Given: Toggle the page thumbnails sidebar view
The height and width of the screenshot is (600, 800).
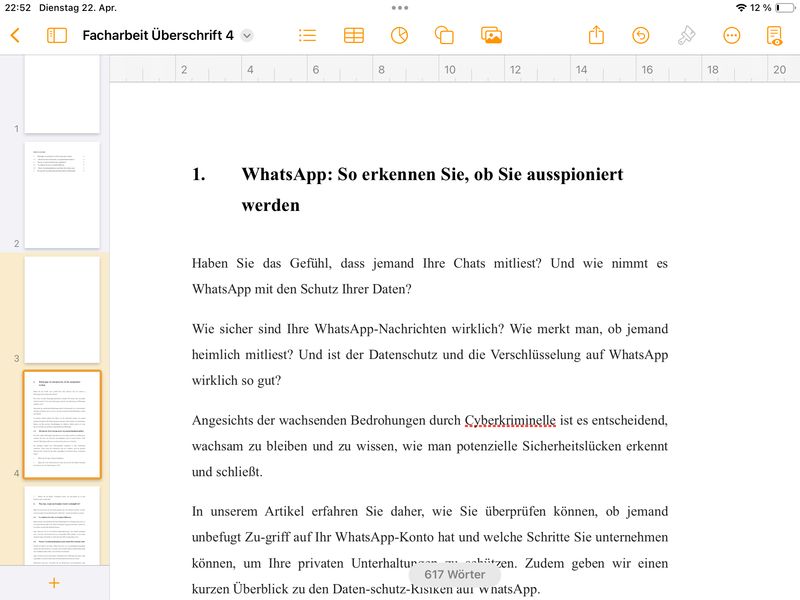Looking at the screenshot, I should [57, 35].
